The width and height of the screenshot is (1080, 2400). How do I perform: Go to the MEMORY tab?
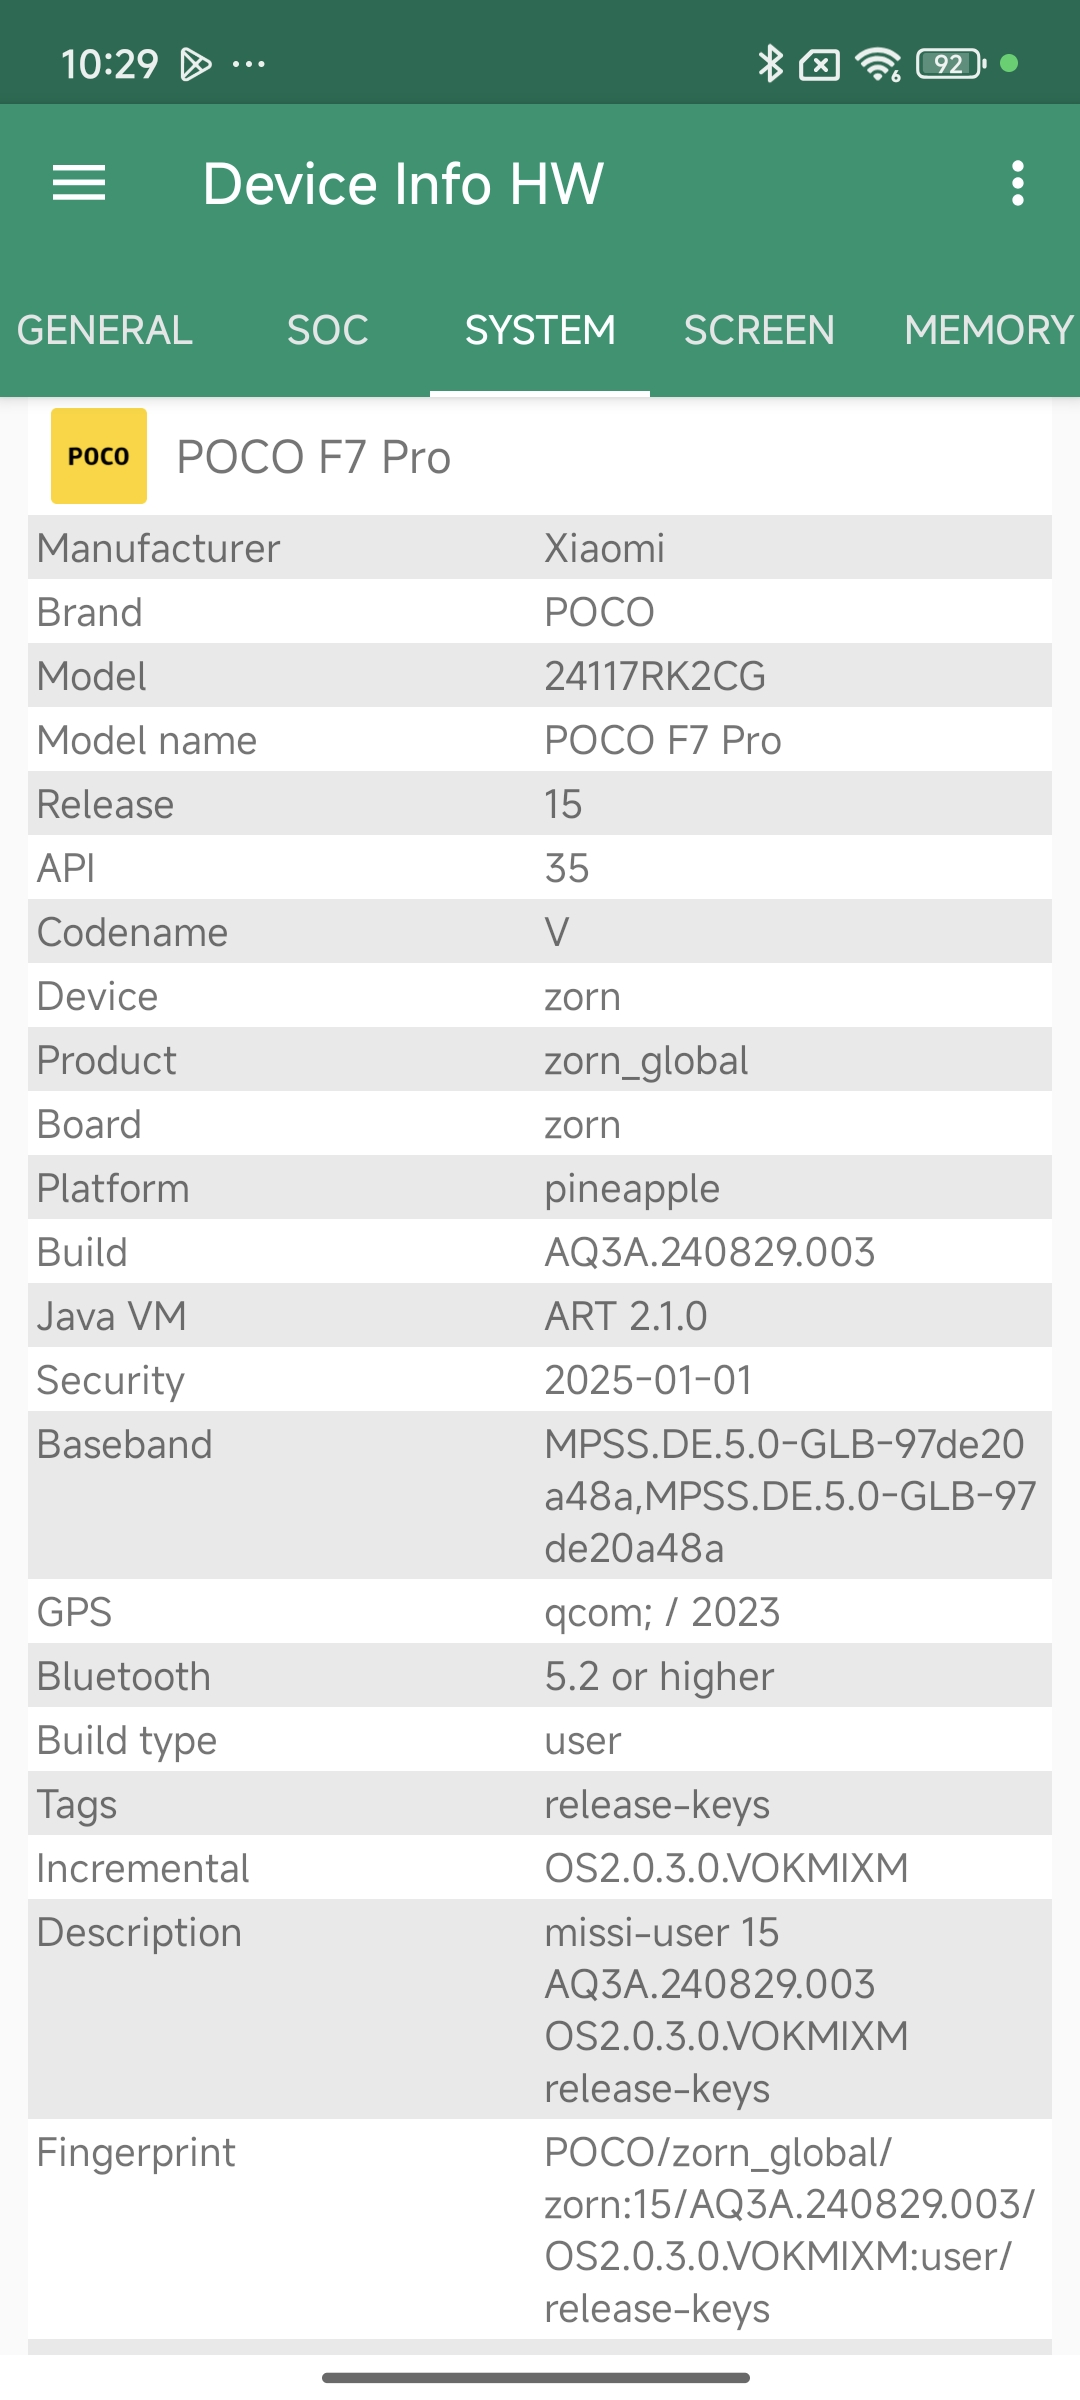988,330
